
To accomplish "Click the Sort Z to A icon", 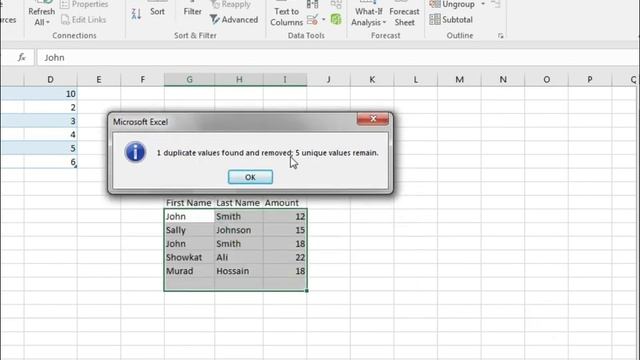I will pyautogui.click(x=136, y=15).
